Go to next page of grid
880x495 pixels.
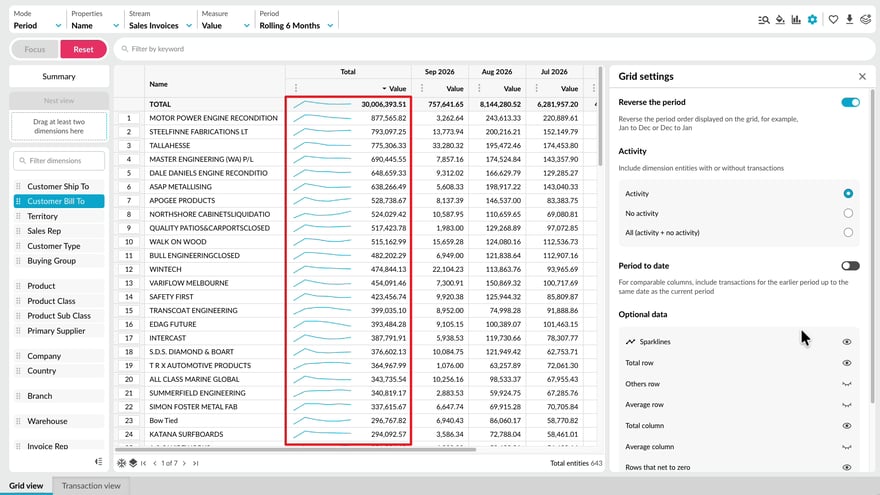(x=184, y=463)
